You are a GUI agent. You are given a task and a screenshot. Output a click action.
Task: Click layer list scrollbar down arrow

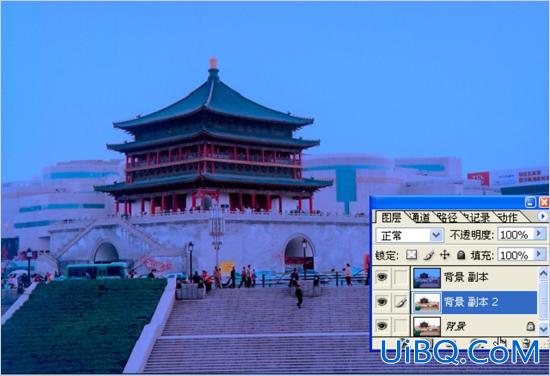coord(543,329)
